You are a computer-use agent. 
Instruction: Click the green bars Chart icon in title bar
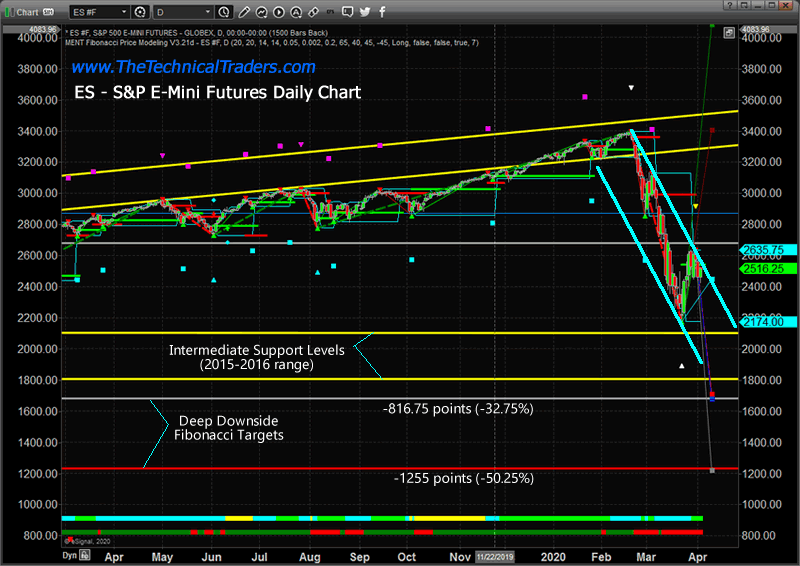tap(9, 12)
